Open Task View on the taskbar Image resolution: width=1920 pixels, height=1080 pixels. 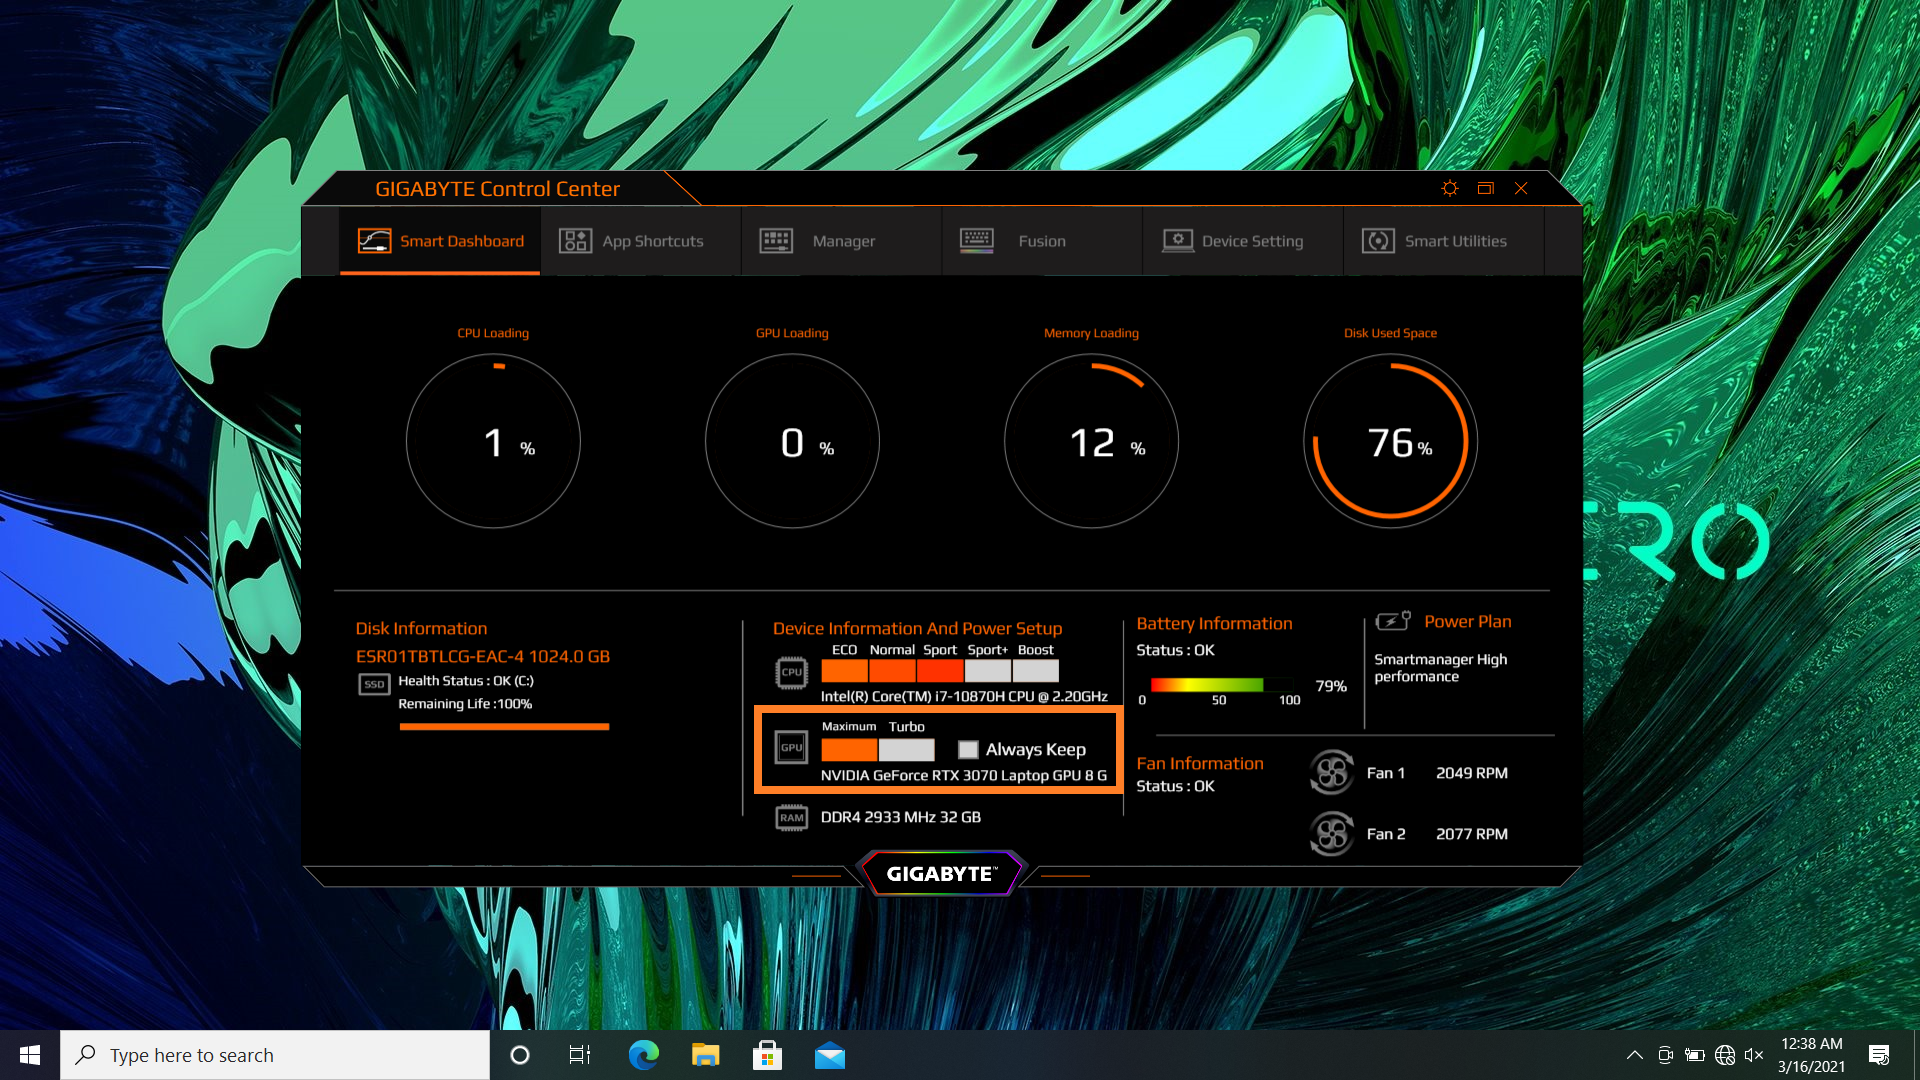[x=580, y=1055]
